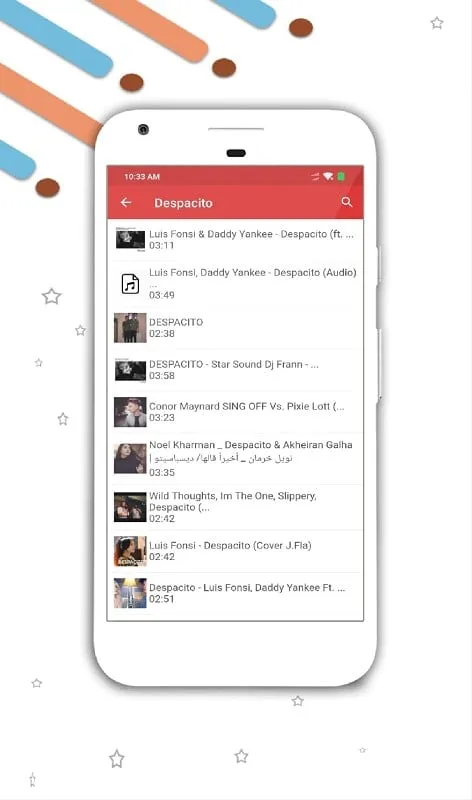This screenshot has height=800, width=472.
Task: Open Star Sound Dj Frann track thumbnail
Action: [x=130, y=369]
